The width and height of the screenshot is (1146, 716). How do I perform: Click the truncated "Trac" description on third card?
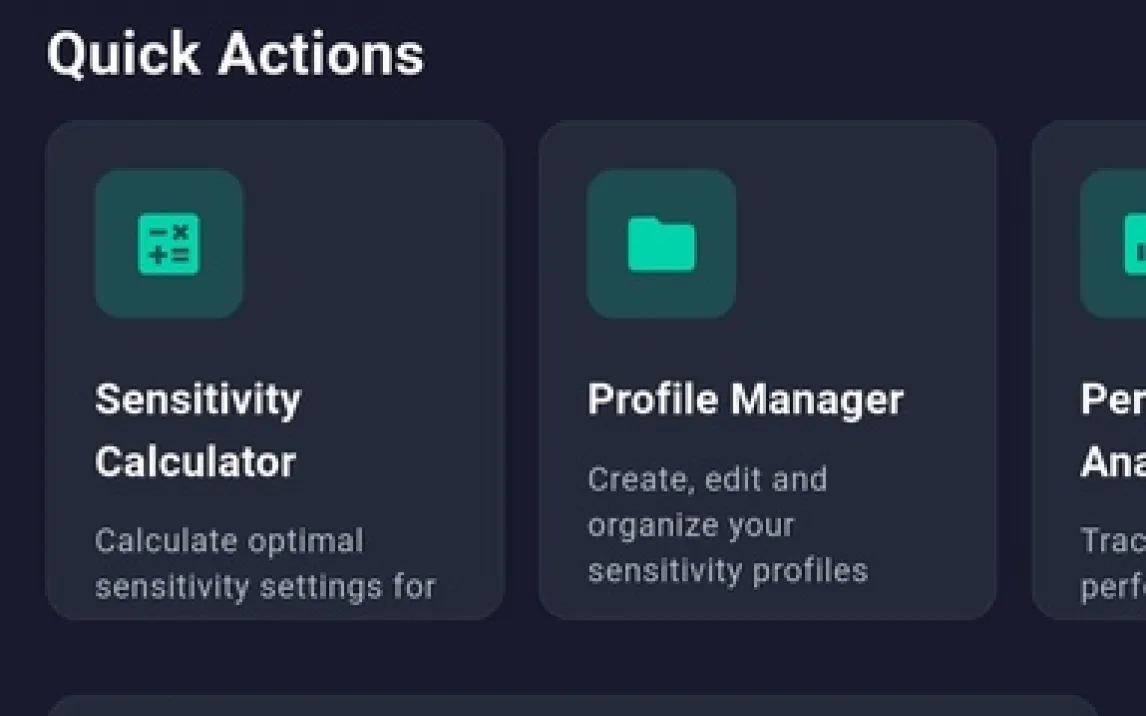(1113, 541)
